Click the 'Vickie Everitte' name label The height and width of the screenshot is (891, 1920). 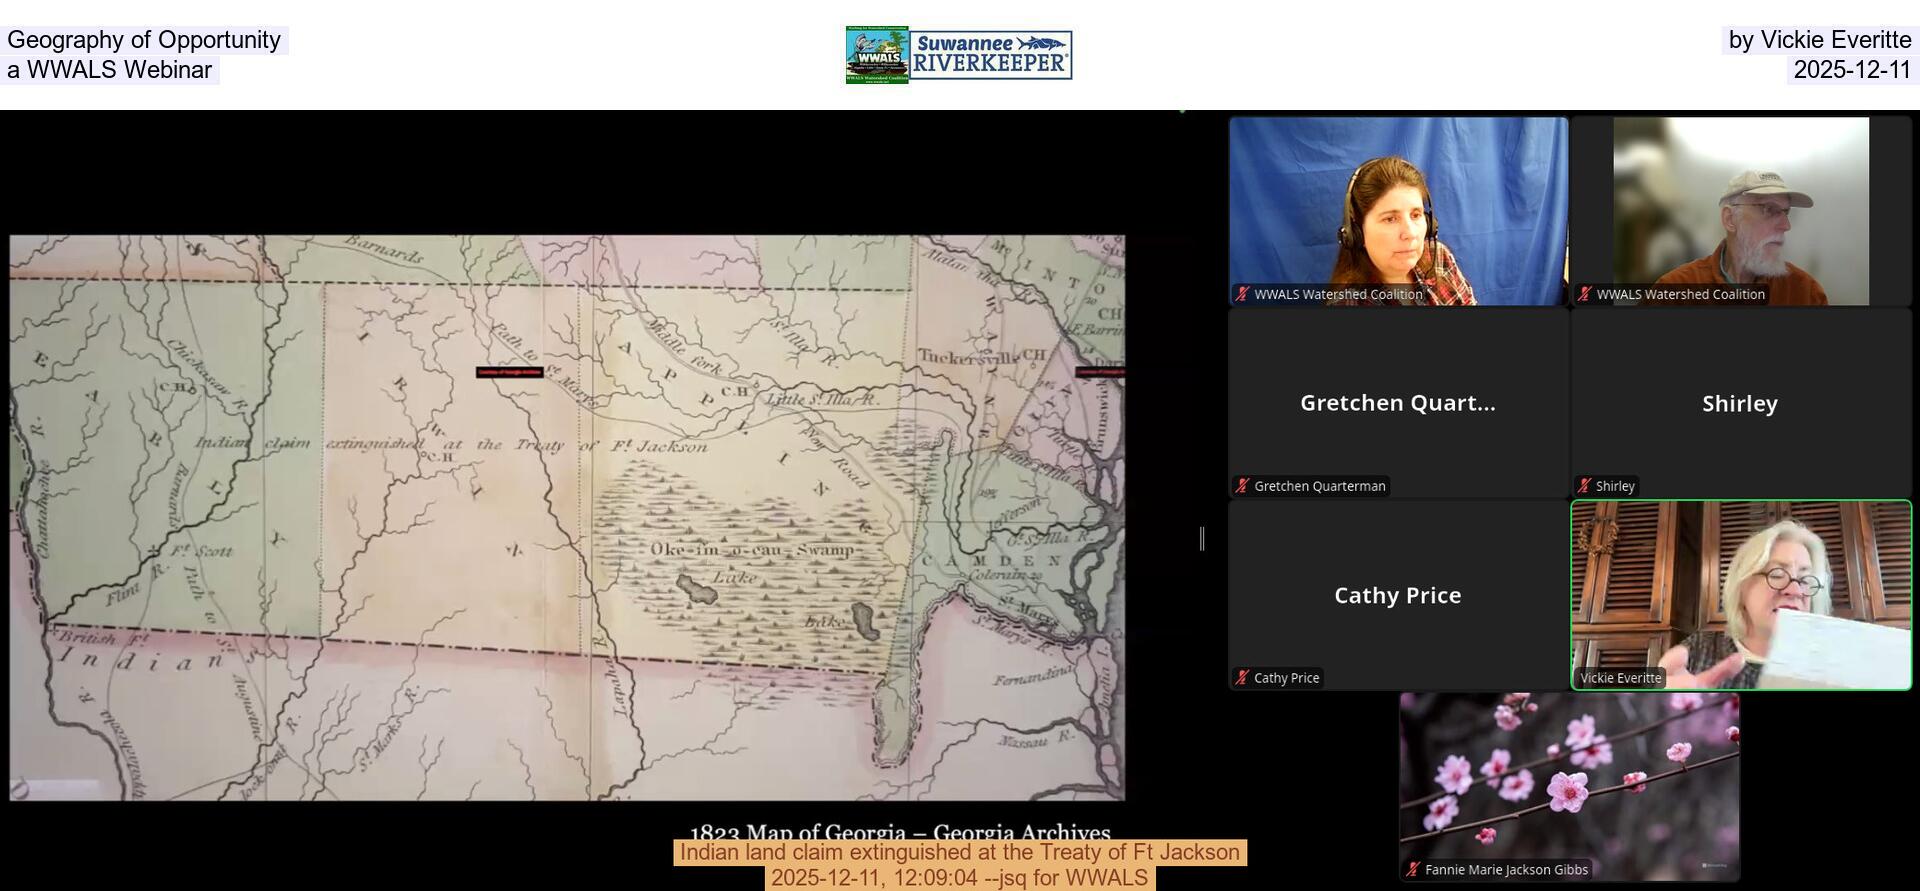[x=1621, y=678]
